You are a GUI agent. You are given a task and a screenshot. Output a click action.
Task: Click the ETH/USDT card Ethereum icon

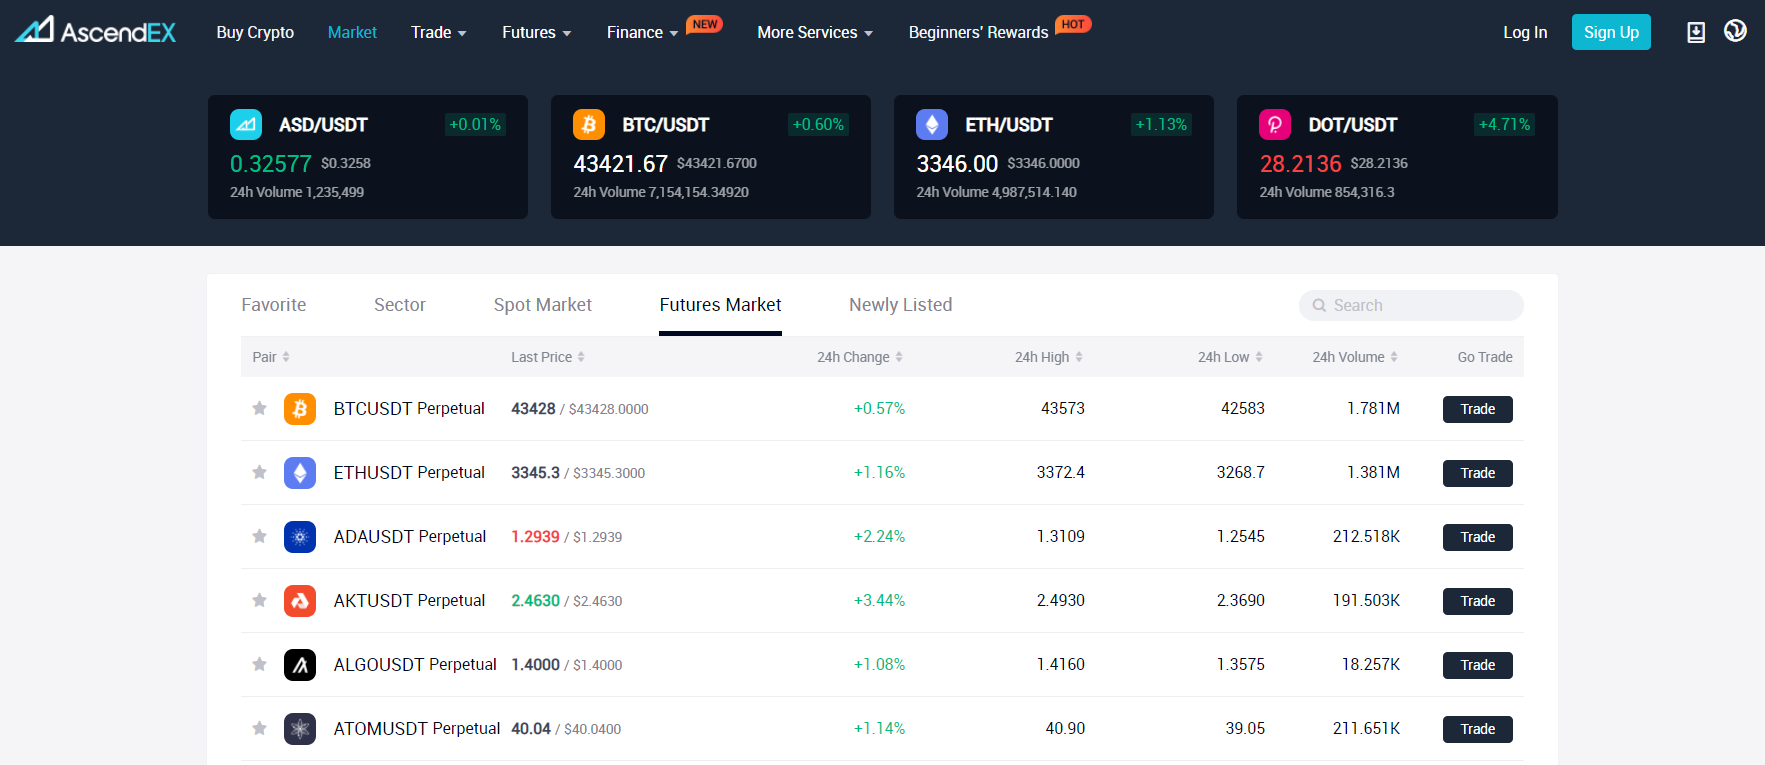coord(932,125)
